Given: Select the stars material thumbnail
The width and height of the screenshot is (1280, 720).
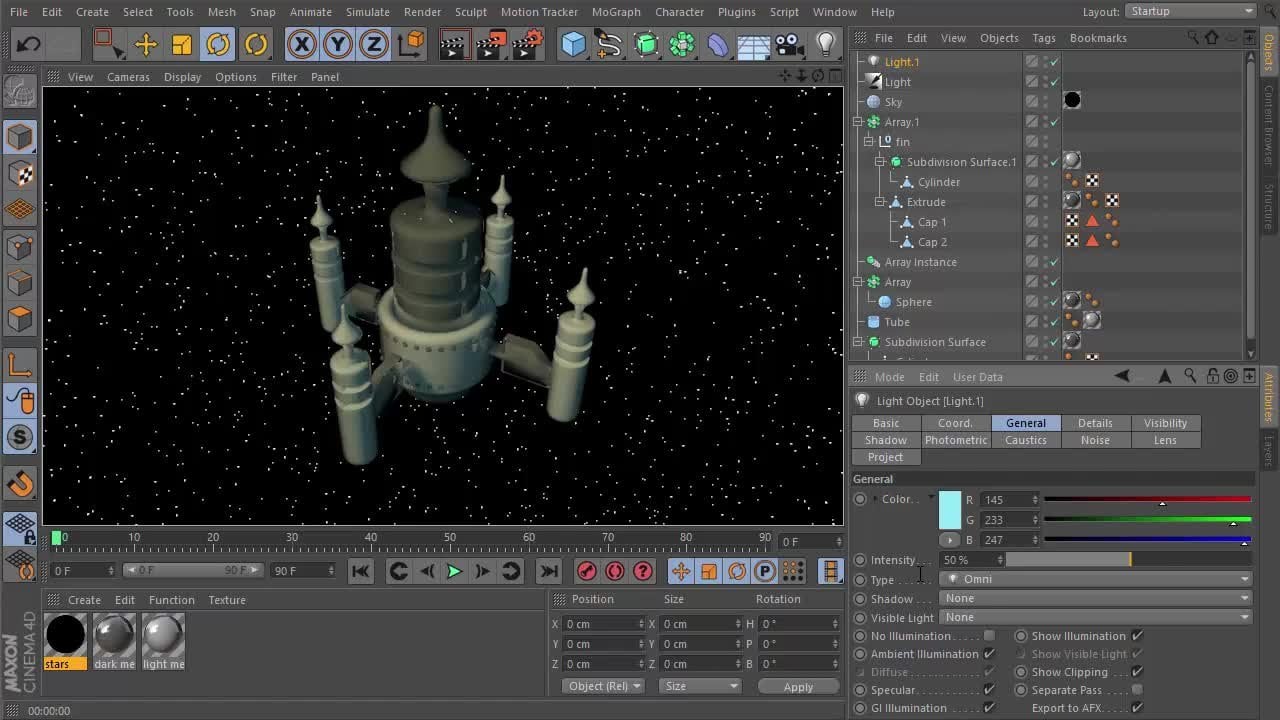Looking at the screenshot, I should point(65,635).
